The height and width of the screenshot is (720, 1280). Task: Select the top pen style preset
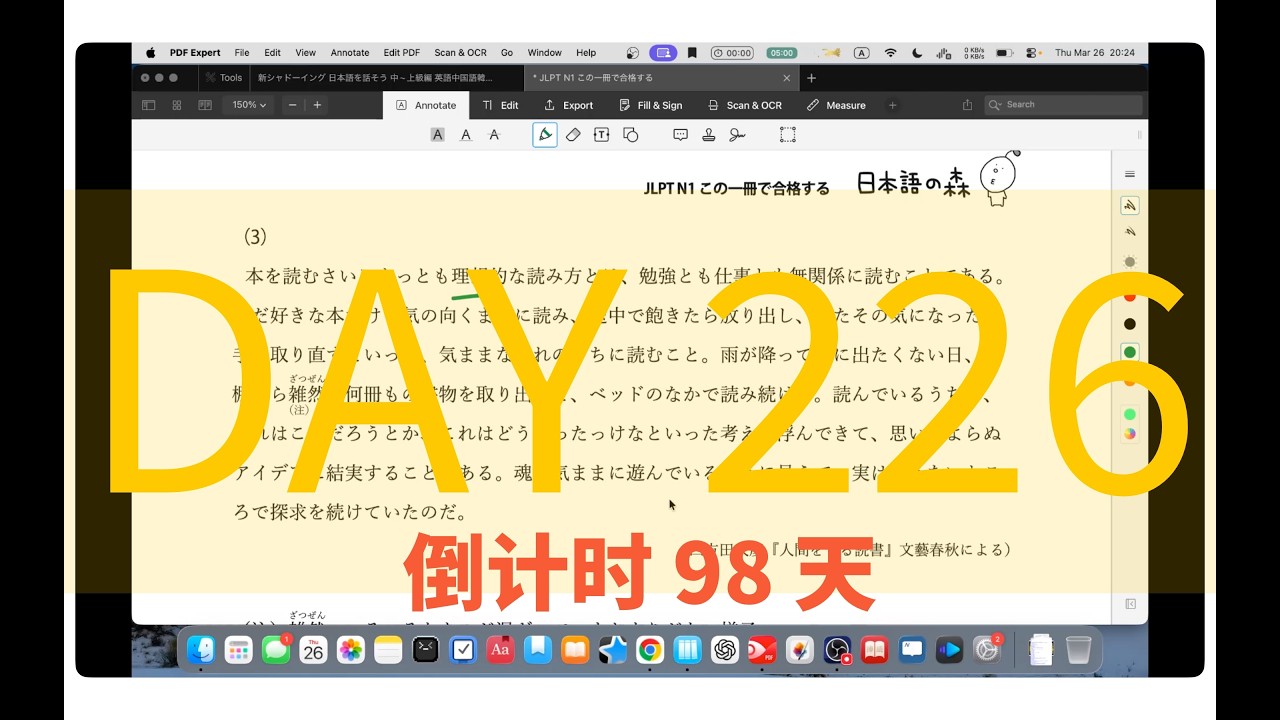[x=1130, y=205]
